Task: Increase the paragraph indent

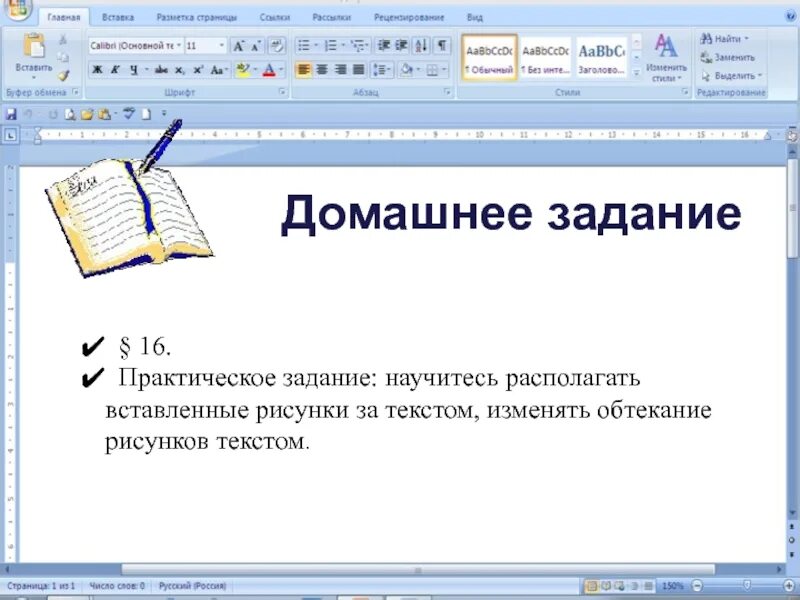Action: [401, 45]
